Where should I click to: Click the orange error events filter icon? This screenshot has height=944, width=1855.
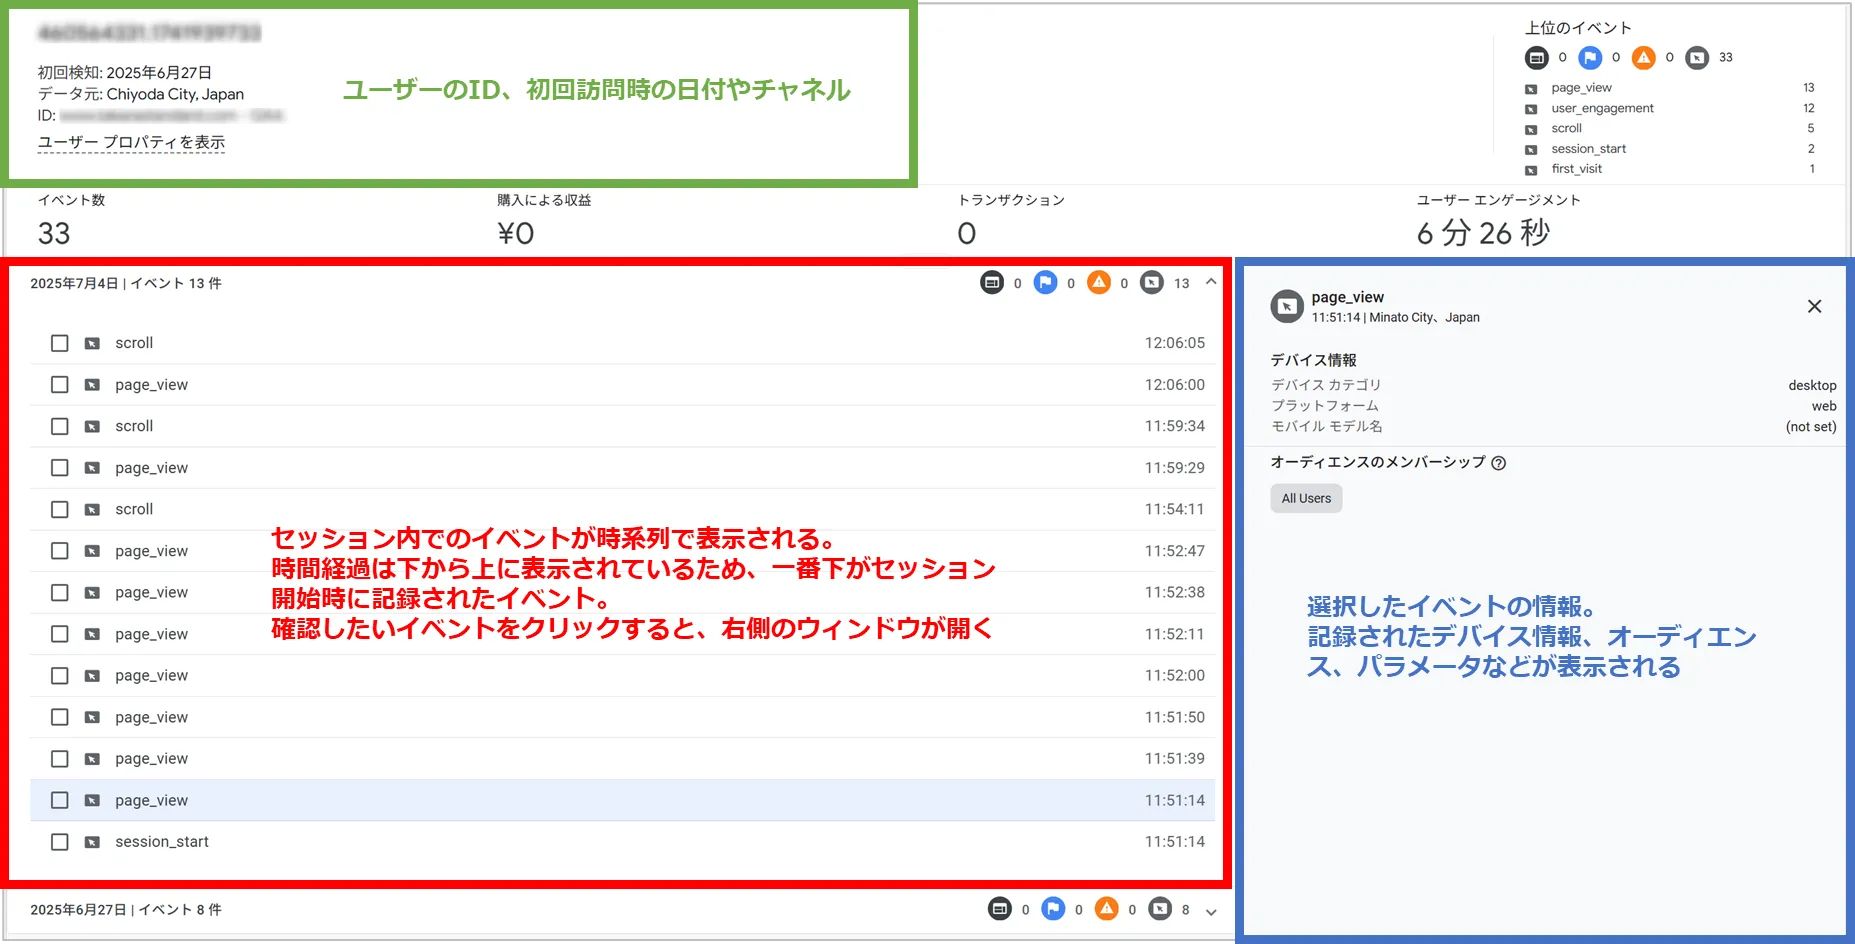coord(1100,283)
